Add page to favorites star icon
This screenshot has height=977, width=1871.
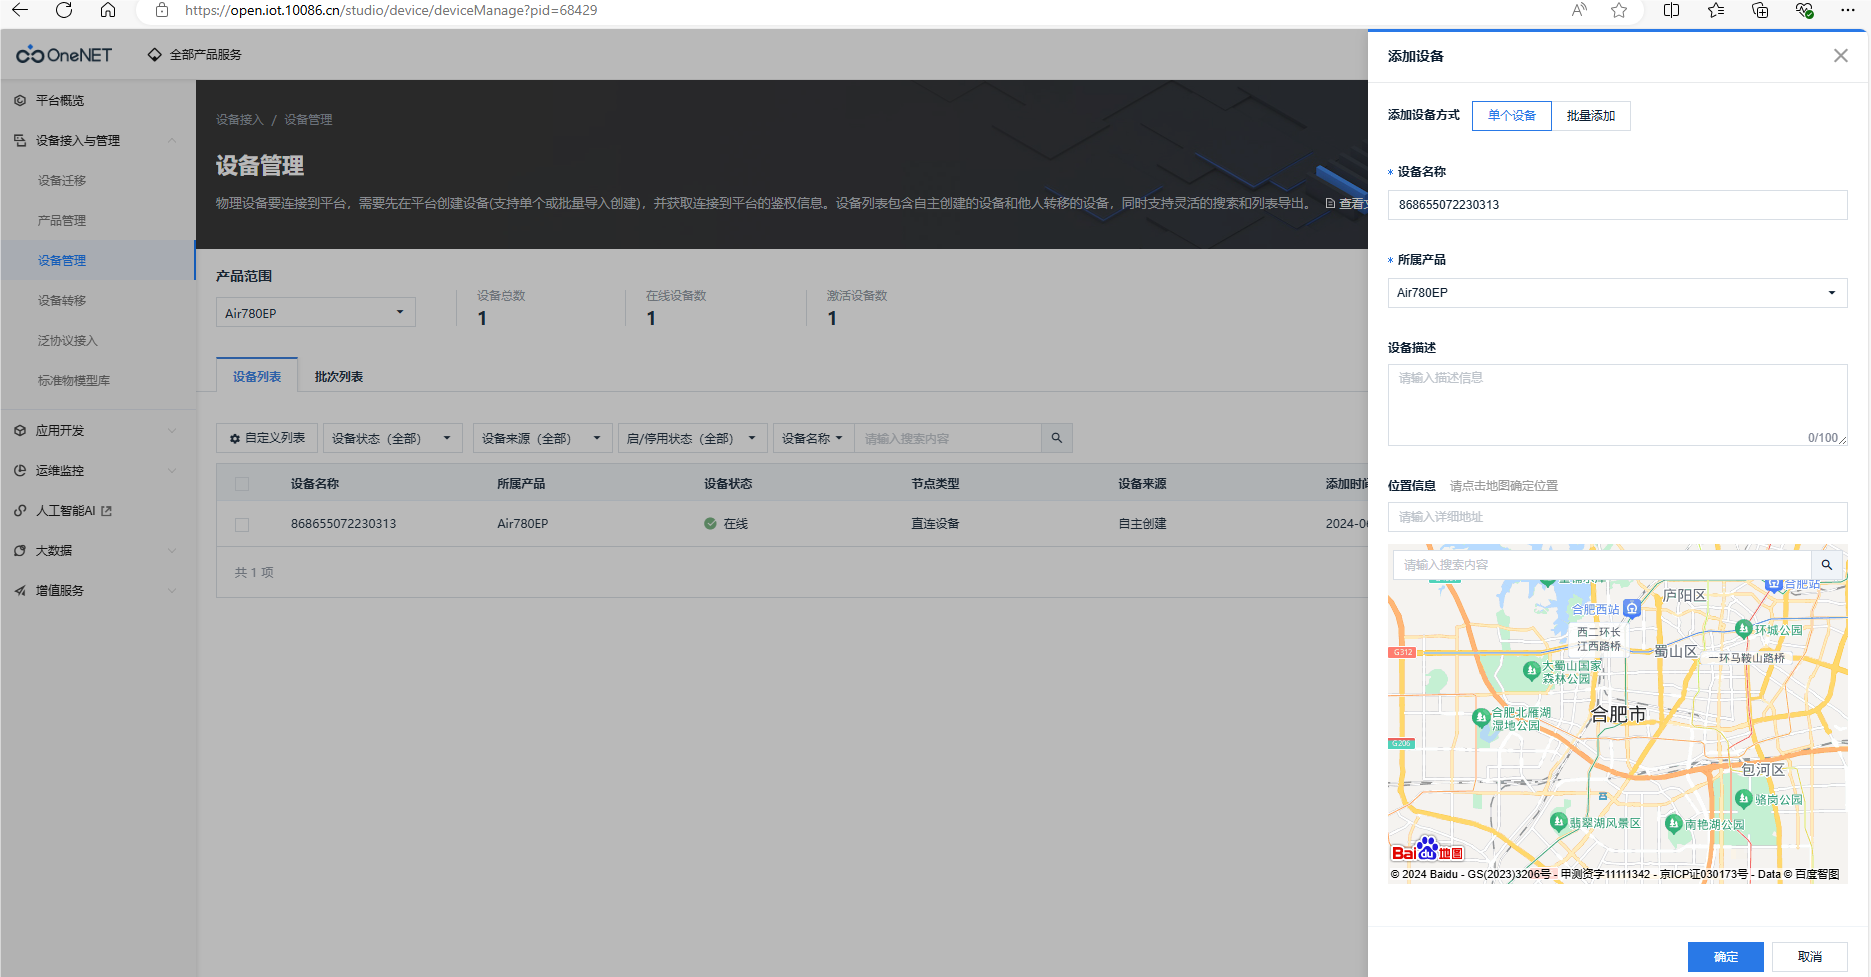1619,10
